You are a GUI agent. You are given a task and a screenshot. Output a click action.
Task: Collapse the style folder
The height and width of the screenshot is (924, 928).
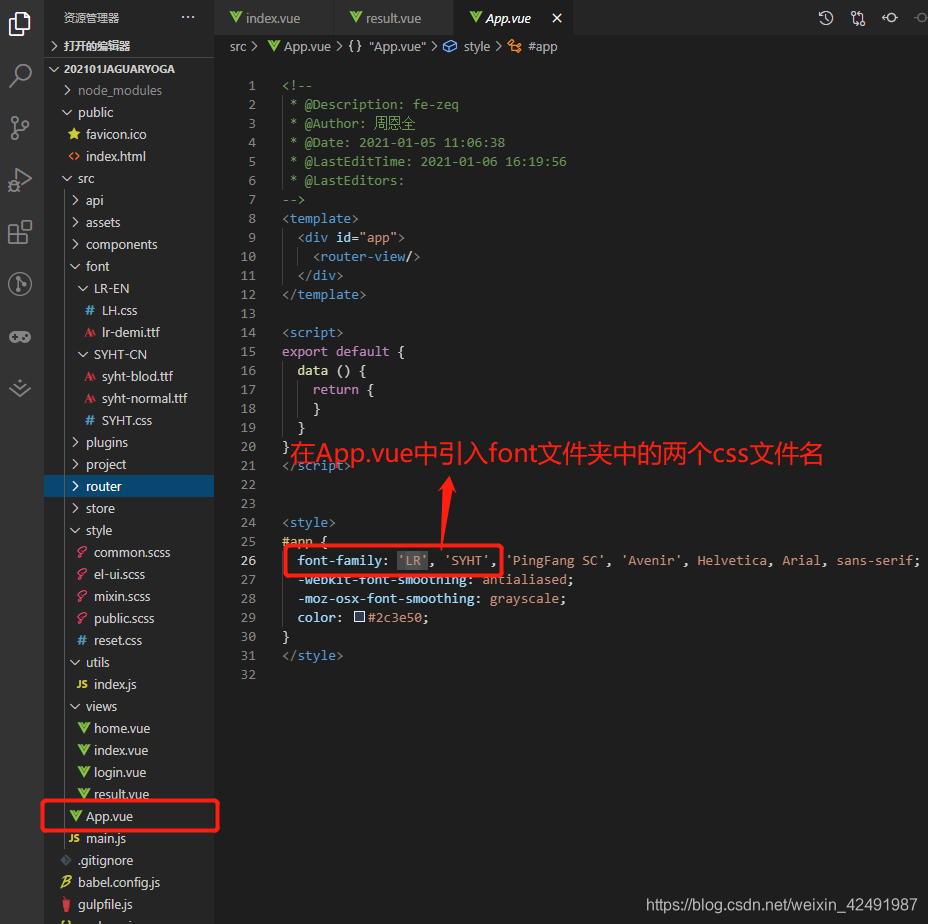click(128, 530)
